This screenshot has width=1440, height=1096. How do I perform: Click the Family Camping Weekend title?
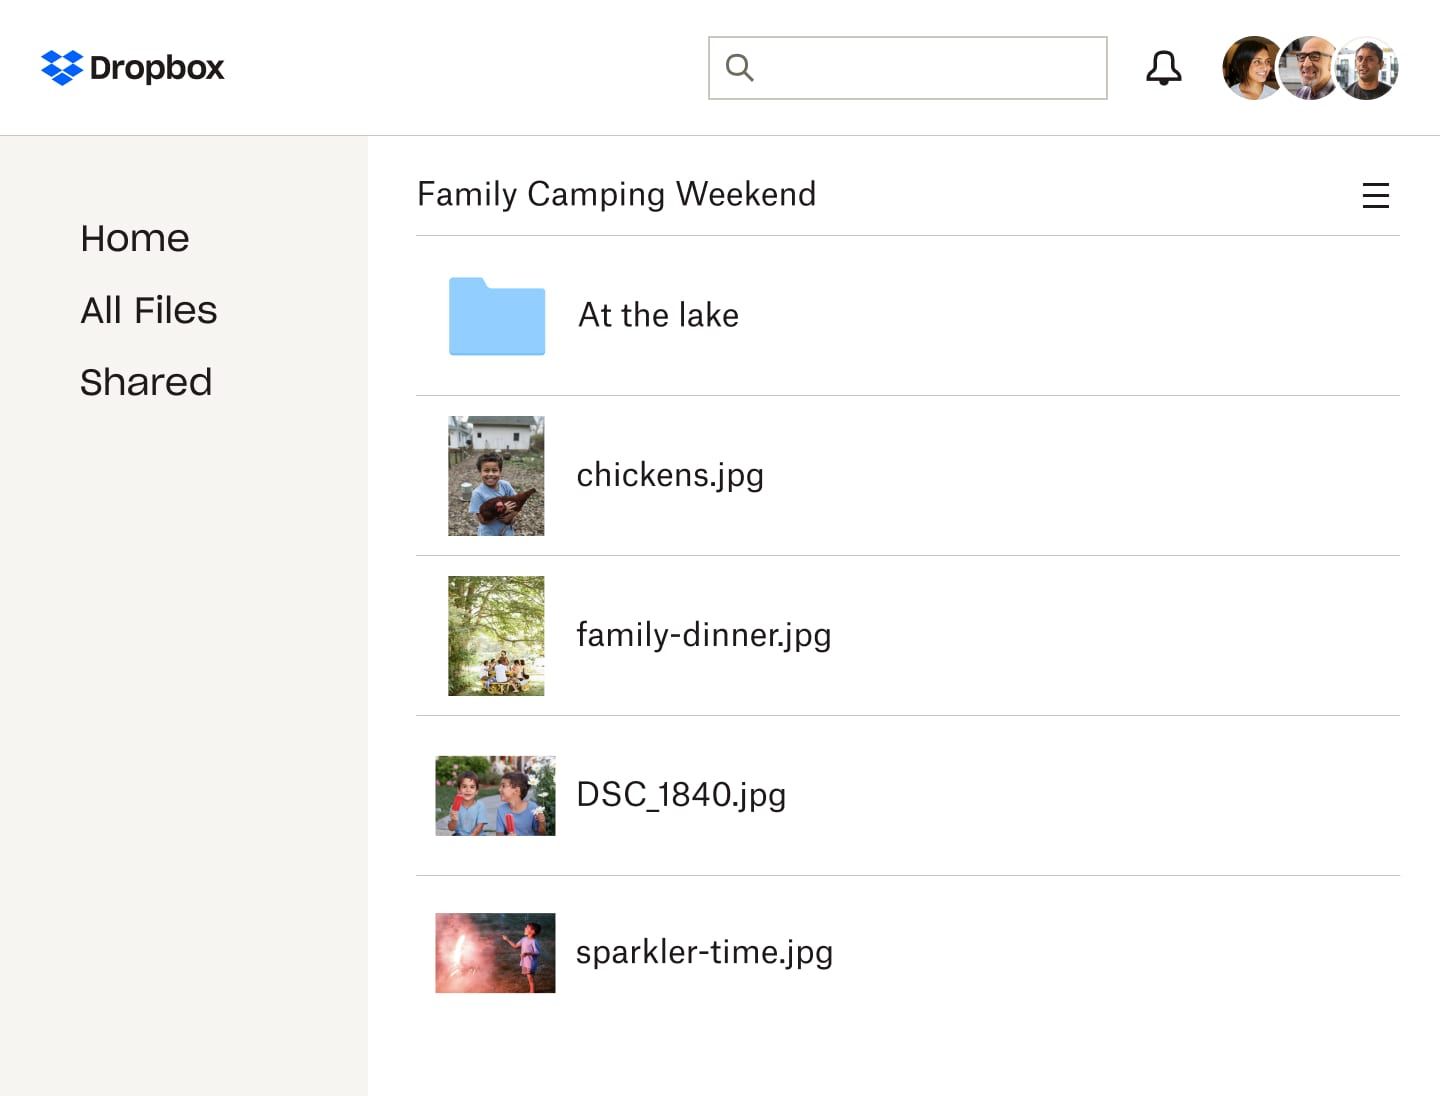point(617,194)
